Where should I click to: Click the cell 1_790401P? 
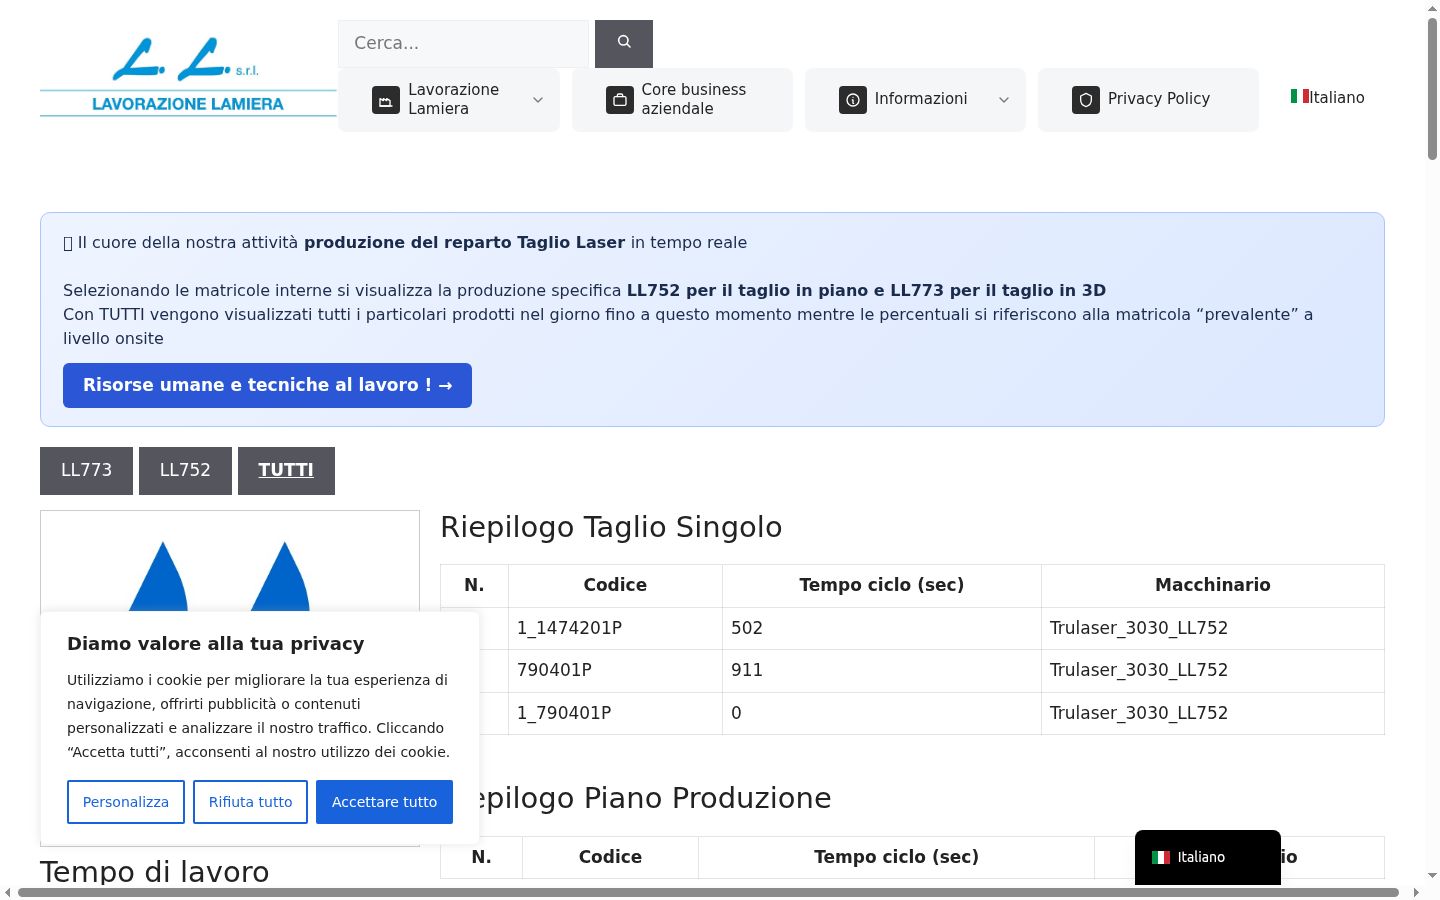point(615,713)
